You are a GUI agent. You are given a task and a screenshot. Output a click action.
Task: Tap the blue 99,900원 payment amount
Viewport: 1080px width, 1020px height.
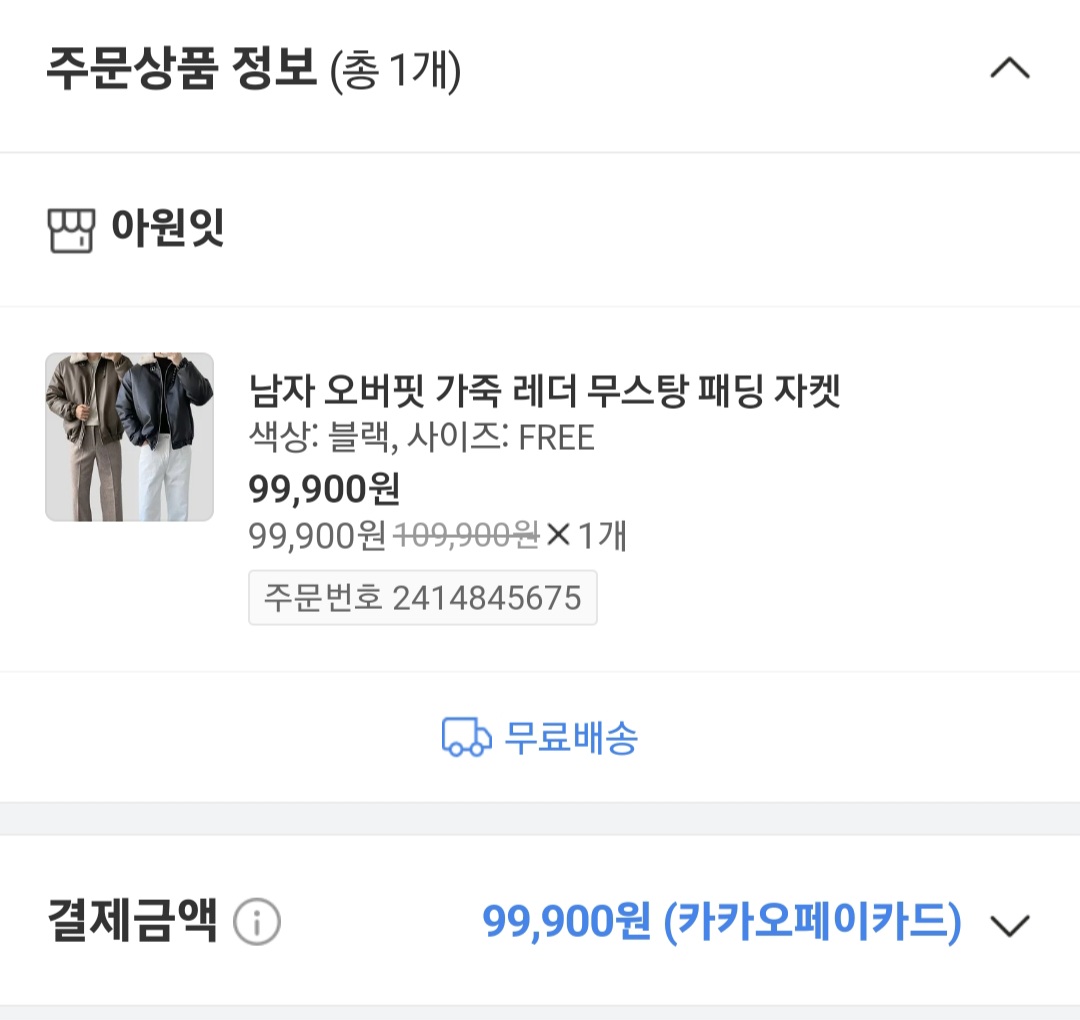(566, 922)
